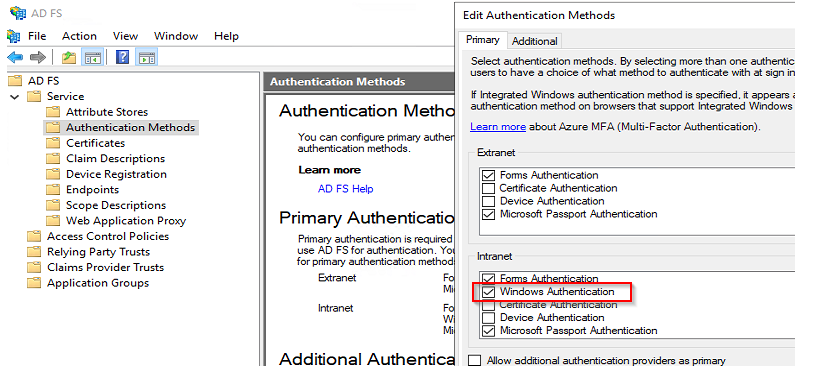Click the Web Application Proxy folder icon
Viewport: 832px width, 383px height.
tap(53, 221)
